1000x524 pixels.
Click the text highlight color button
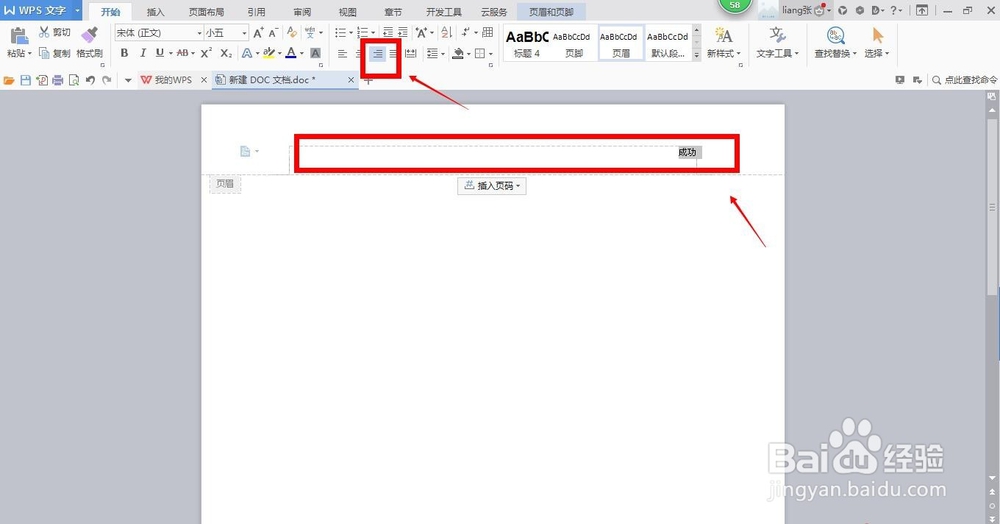269,54
